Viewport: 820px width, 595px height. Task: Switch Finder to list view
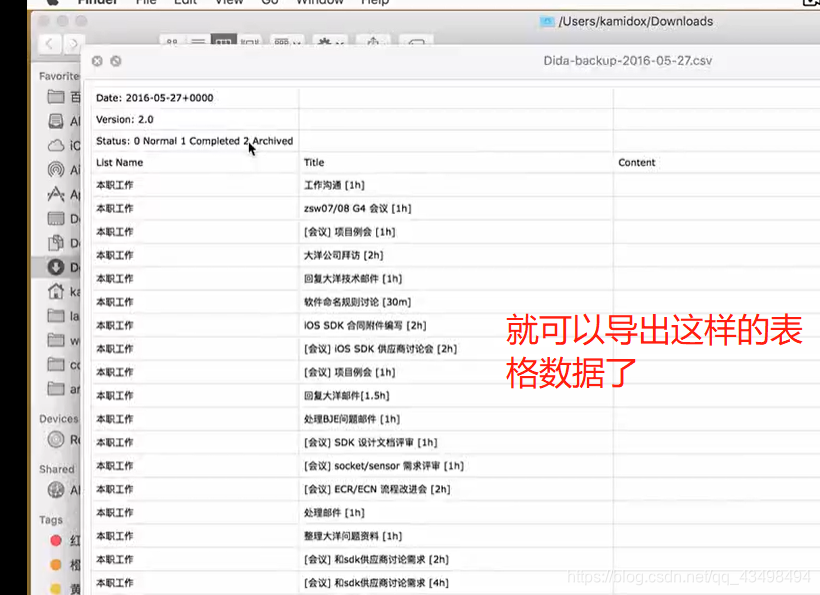point(198,41)
